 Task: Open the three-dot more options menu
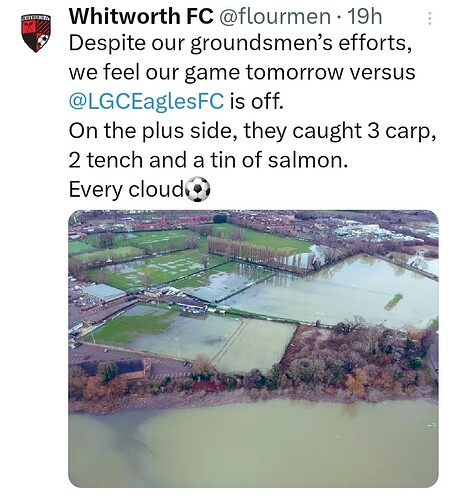(x=429, y=19)
